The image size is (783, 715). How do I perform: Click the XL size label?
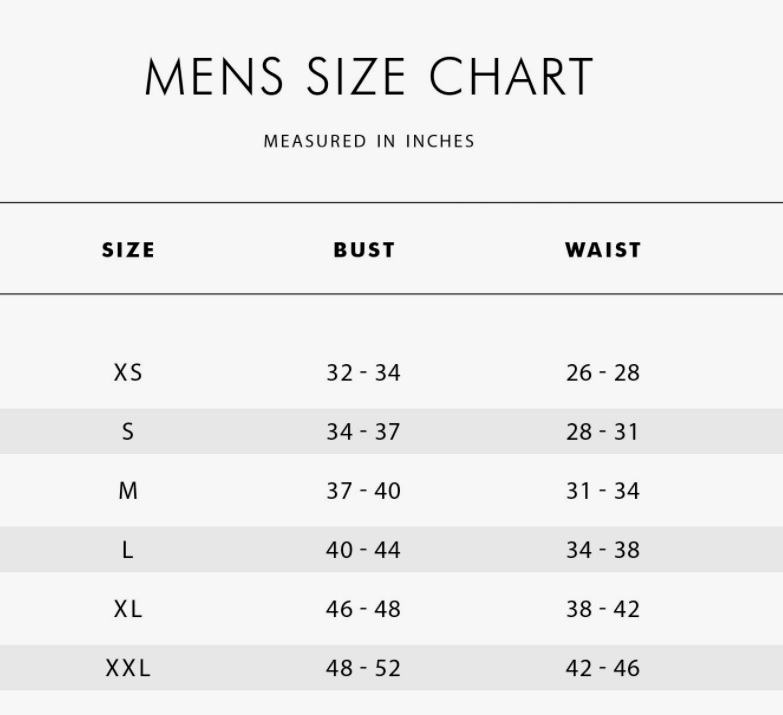tap(128, 609)
